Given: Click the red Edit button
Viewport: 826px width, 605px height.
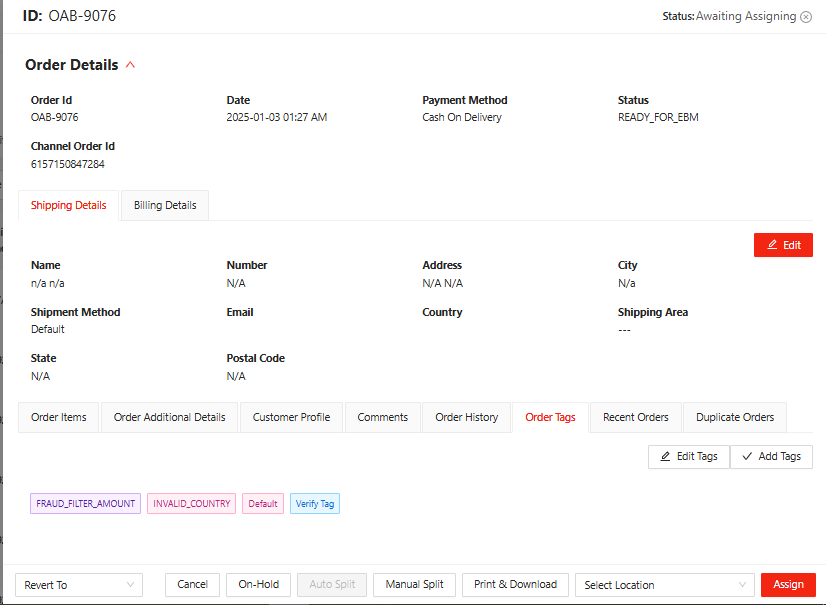Looking at the screenshot, I should coord(783,245).
